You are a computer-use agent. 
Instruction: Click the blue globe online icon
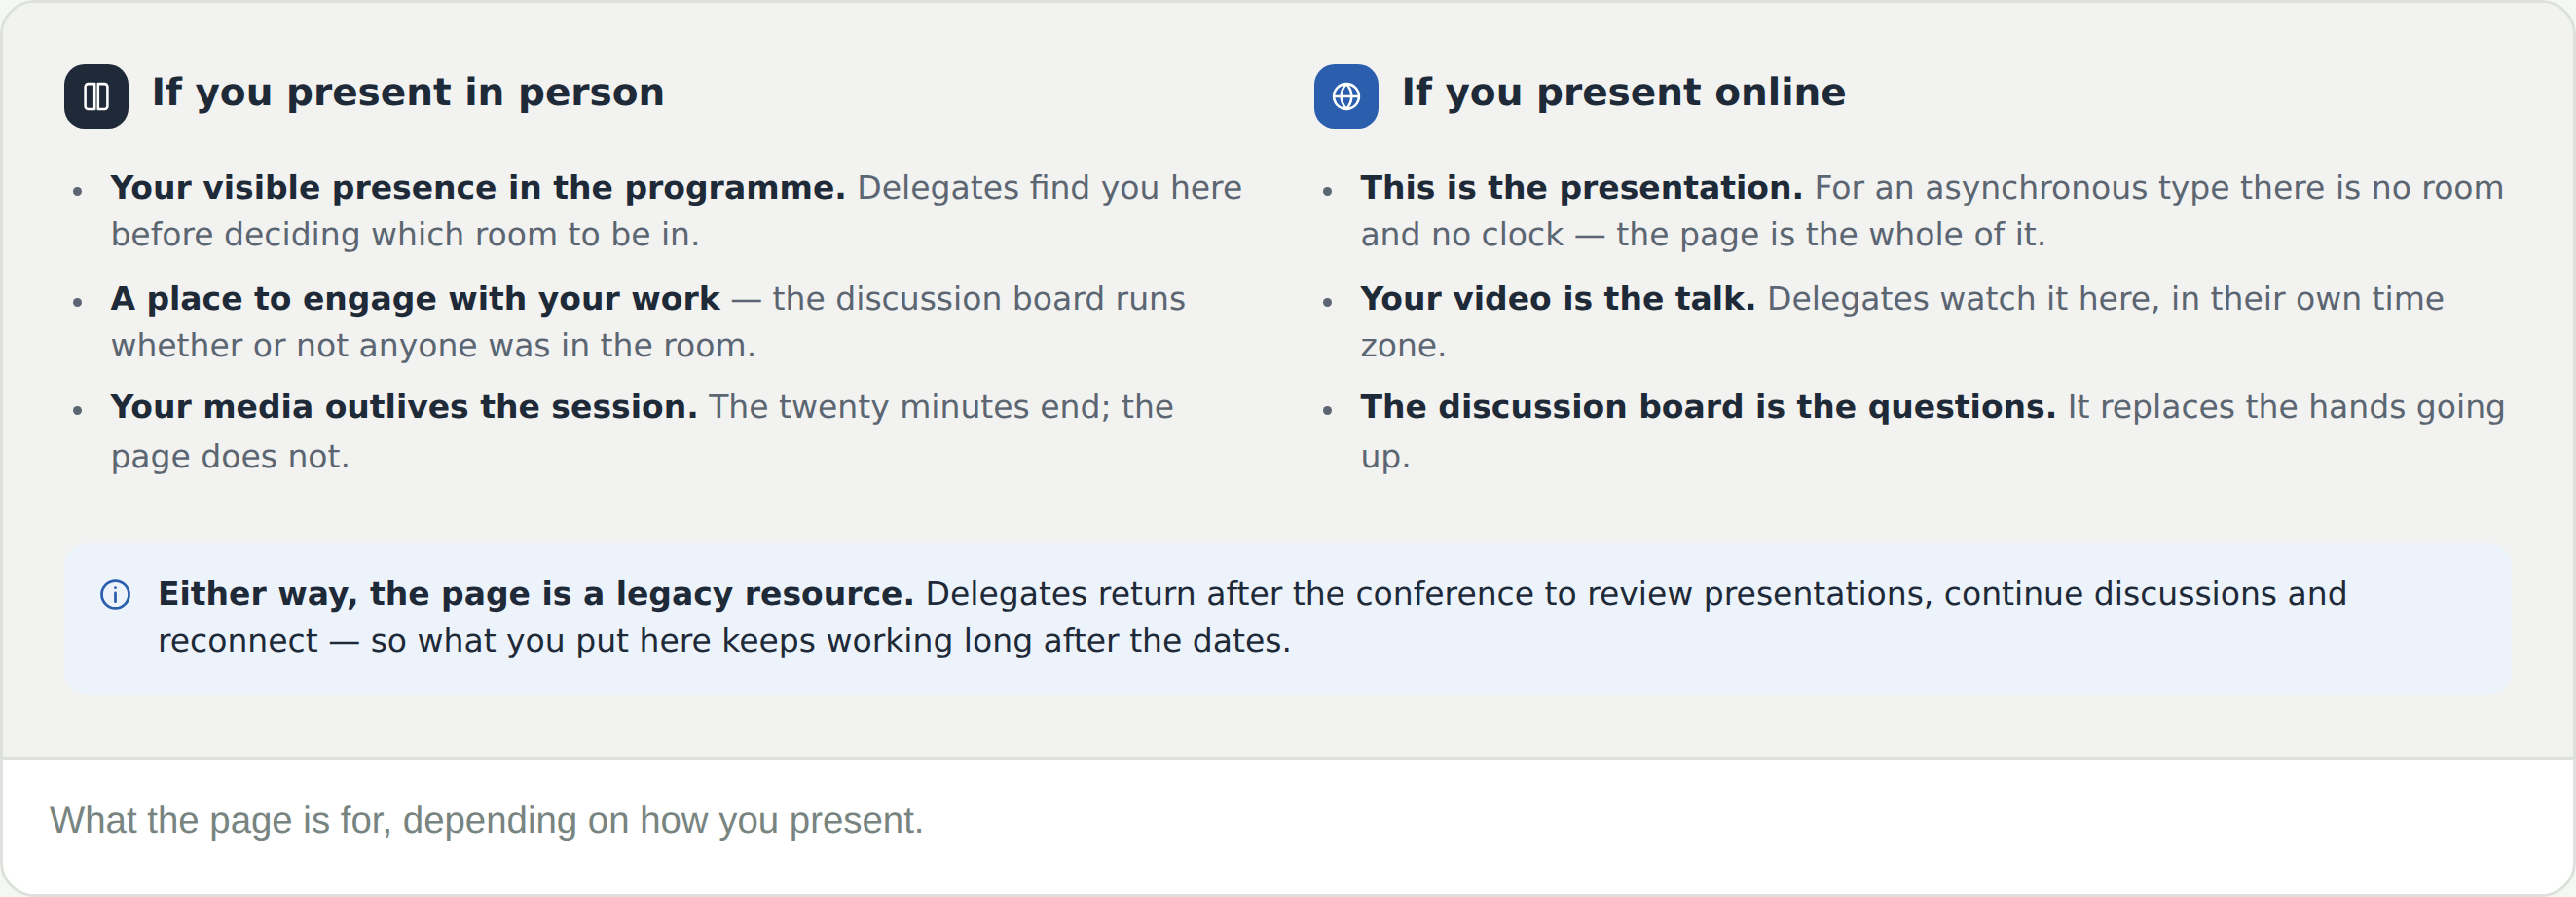[x=1346, y=96]
